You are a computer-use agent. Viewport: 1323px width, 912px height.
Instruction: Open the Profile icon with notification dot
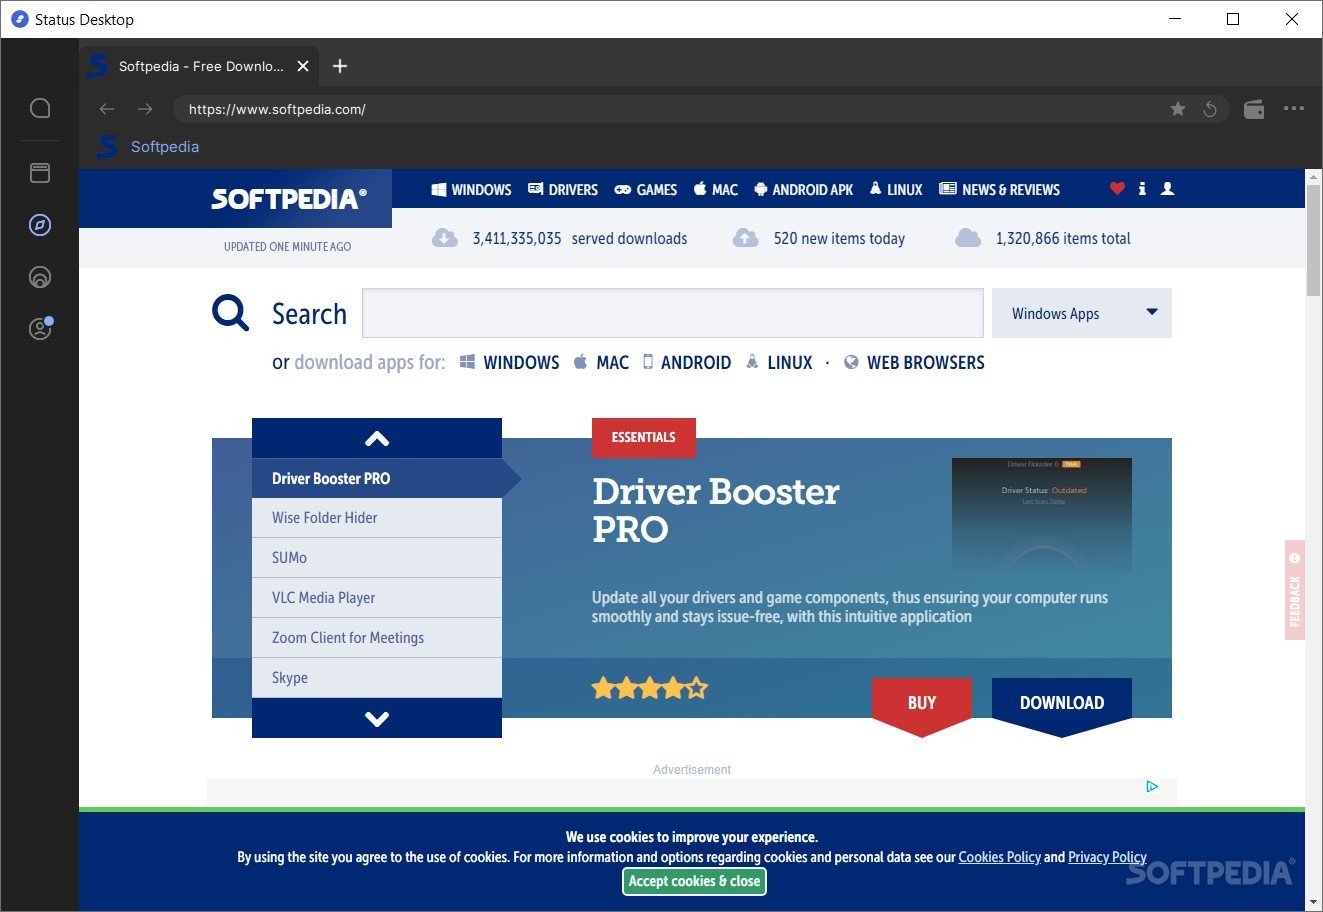[40, 328]
